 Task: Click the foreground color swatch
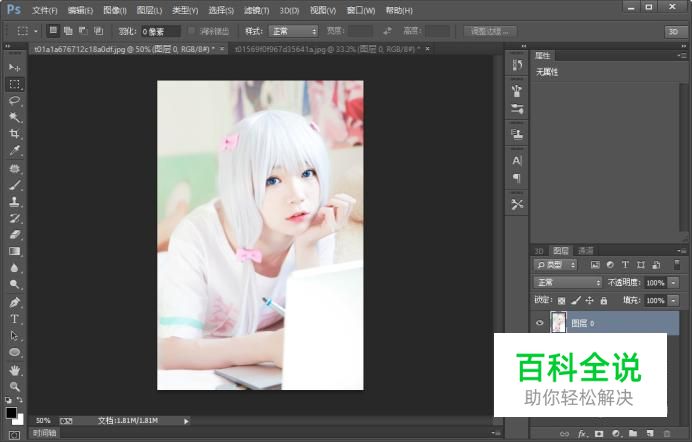pyautogui.click(x=11, y=411)
